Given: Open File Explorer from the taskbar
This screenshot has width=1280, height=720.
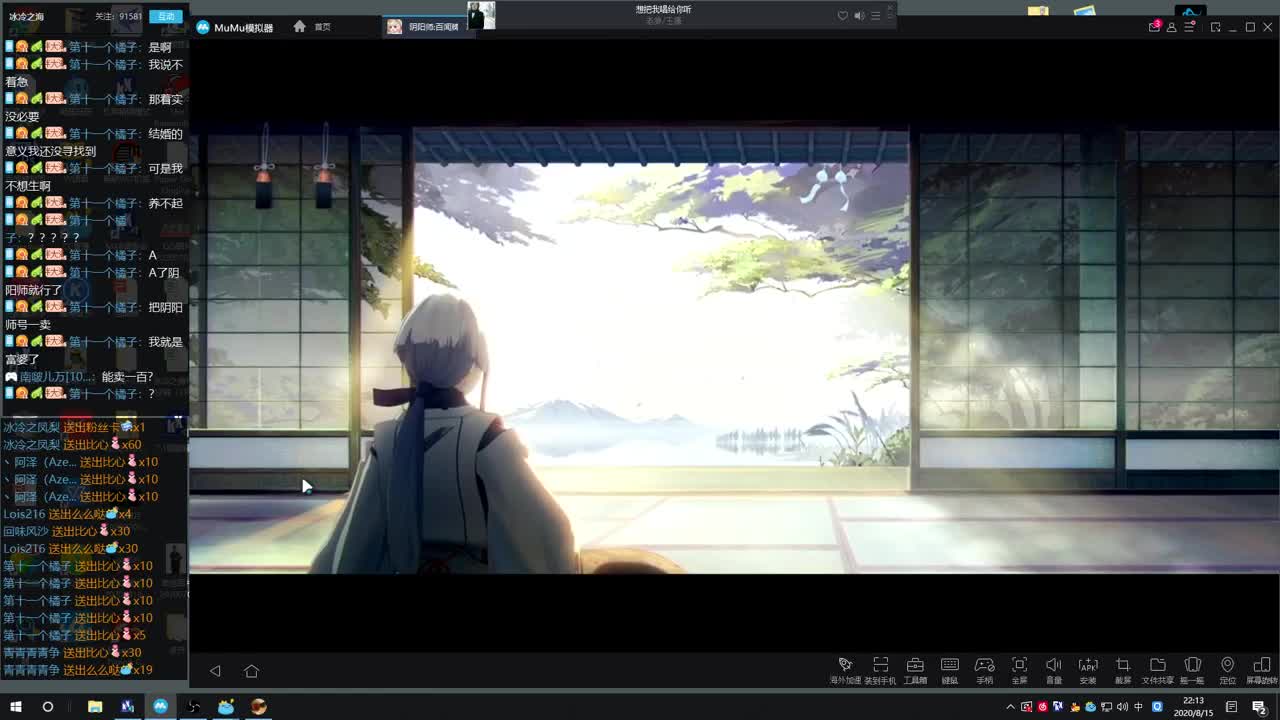Looking at the screenshot, I should pyautogui.click(x=95, y=706).
